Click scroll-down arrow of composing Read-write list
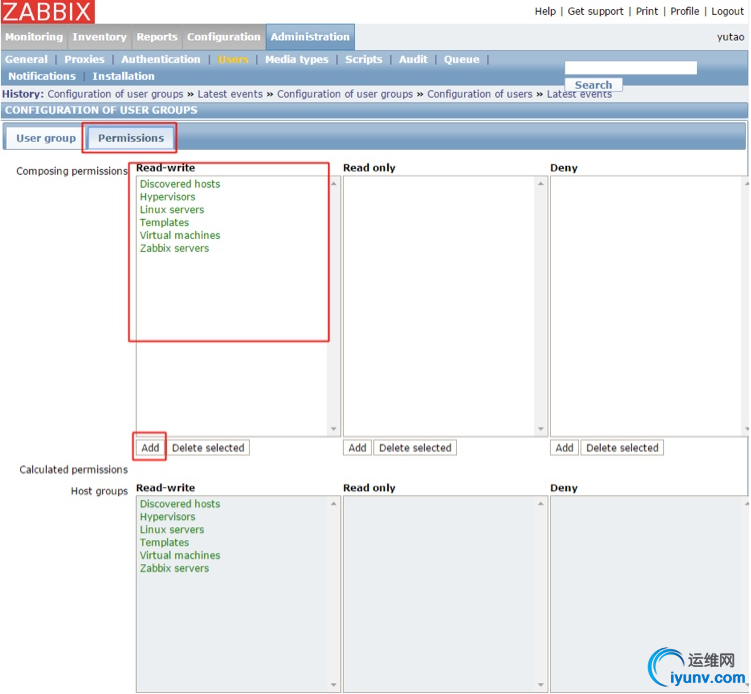 [334, 429]
